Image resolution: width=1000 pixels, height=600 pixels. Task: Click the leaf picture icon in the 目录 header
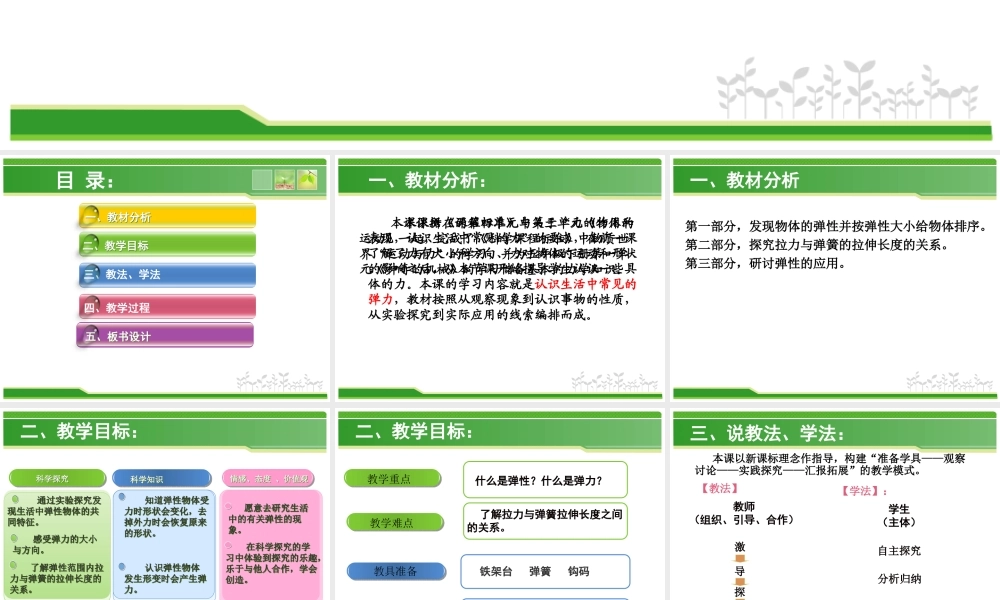click(307, 180)
